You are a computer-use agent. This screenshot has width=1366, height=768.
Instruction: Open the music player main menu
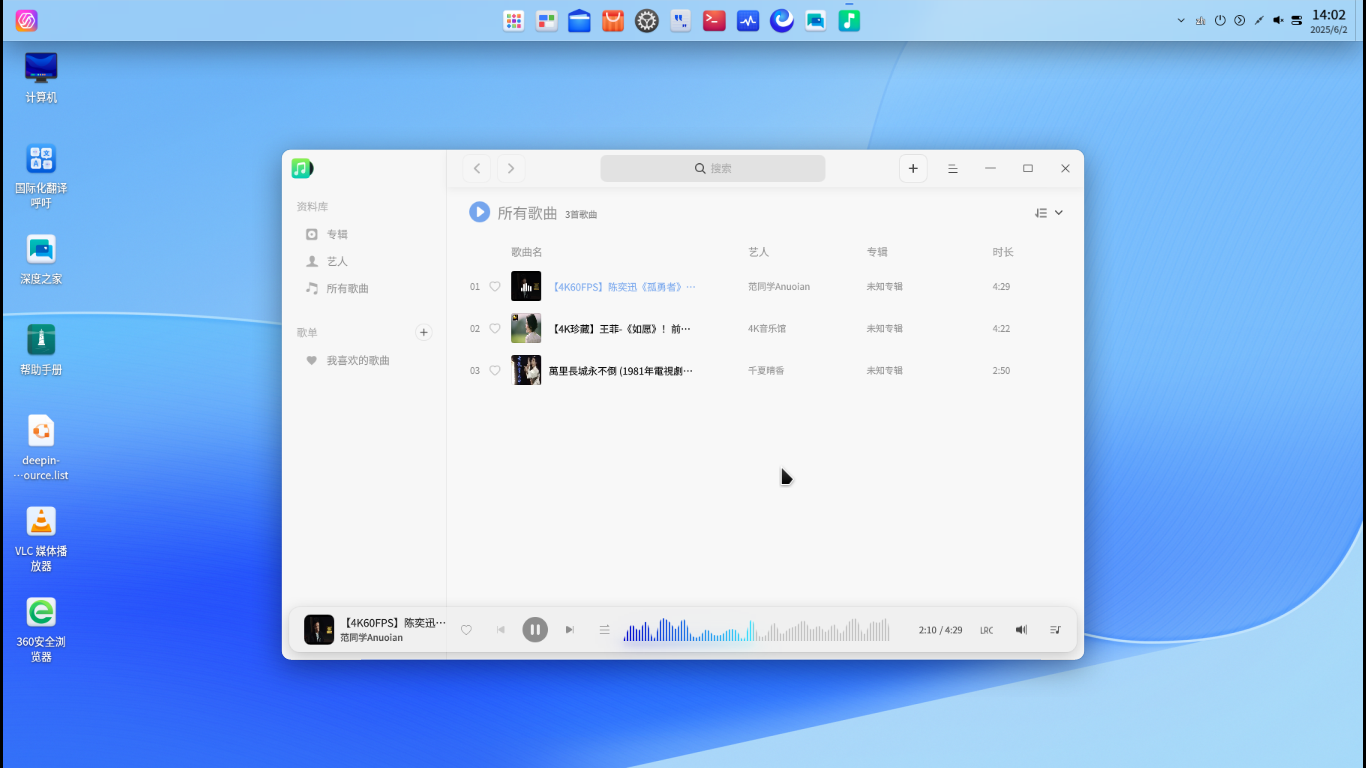[x=953, y=169]
